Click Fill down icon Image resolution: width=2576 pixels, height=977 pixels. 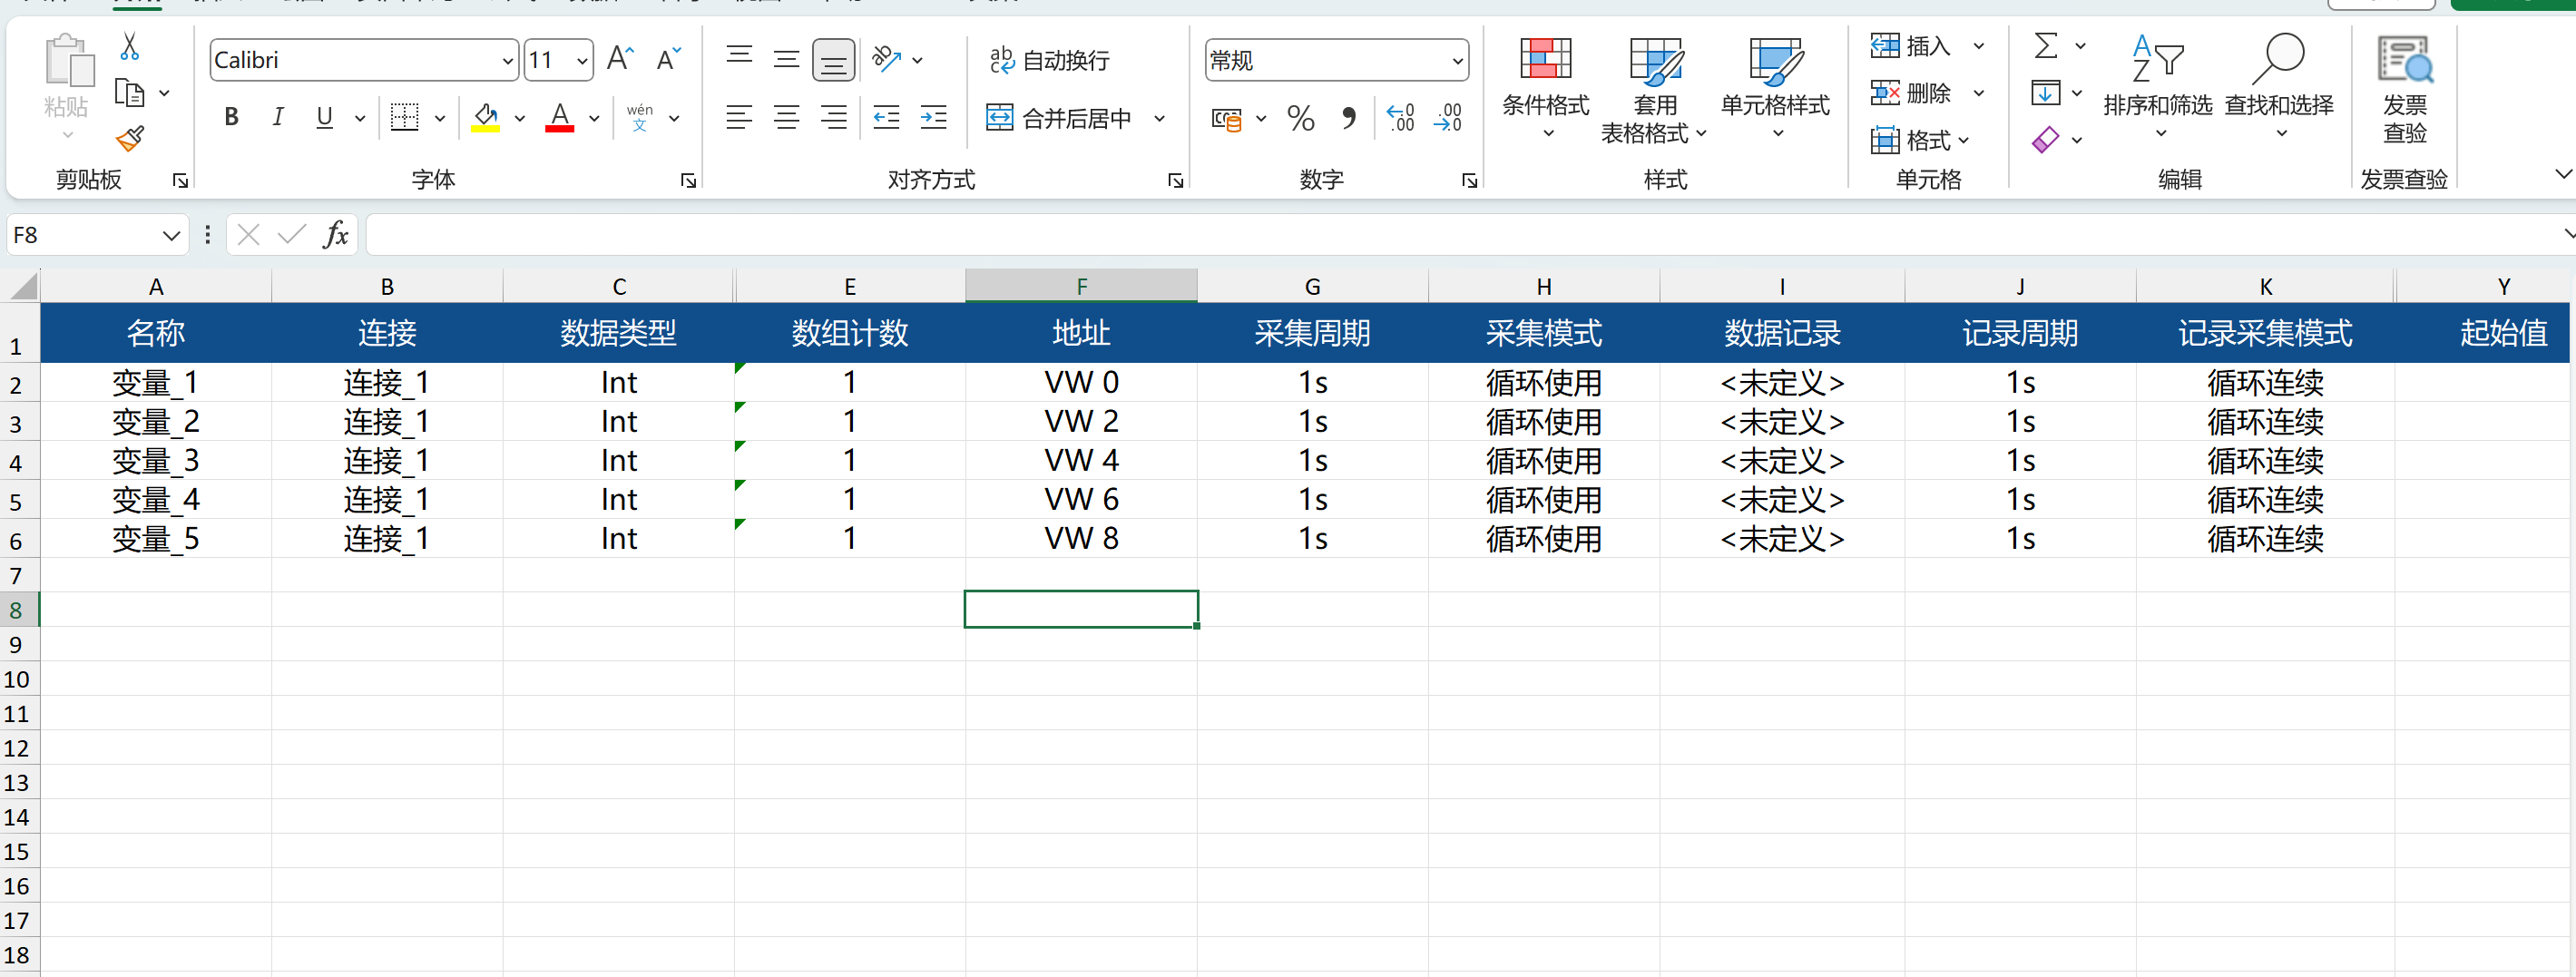2046,92
